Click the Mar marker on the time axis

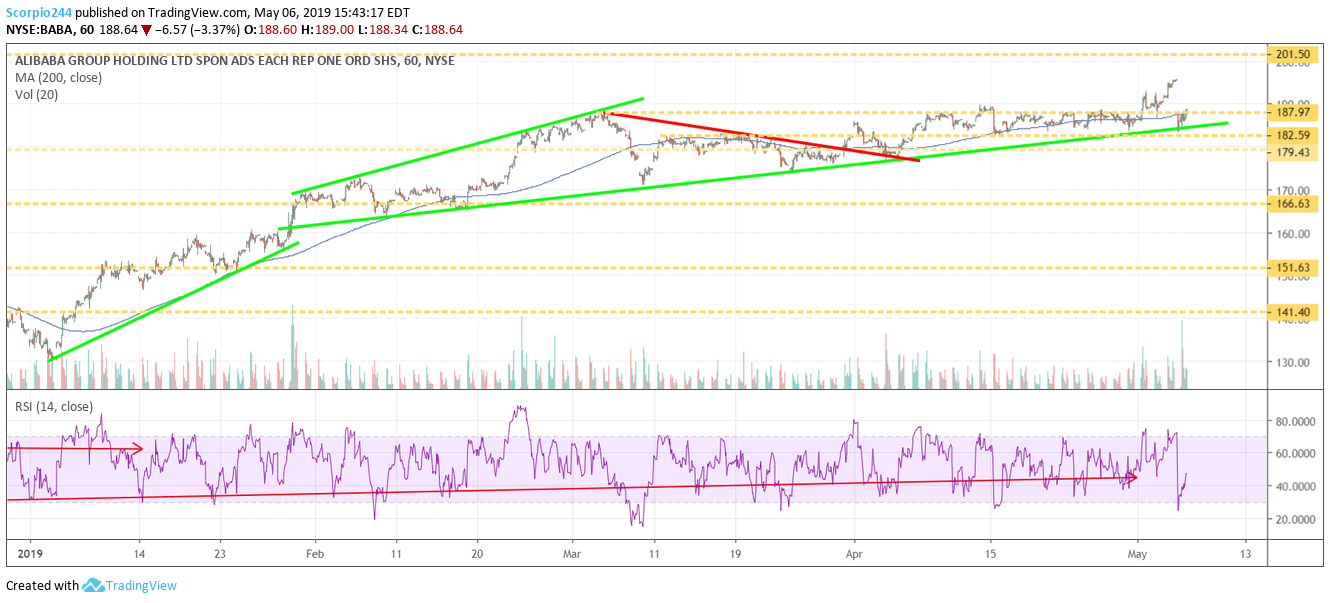click(572, 552)
